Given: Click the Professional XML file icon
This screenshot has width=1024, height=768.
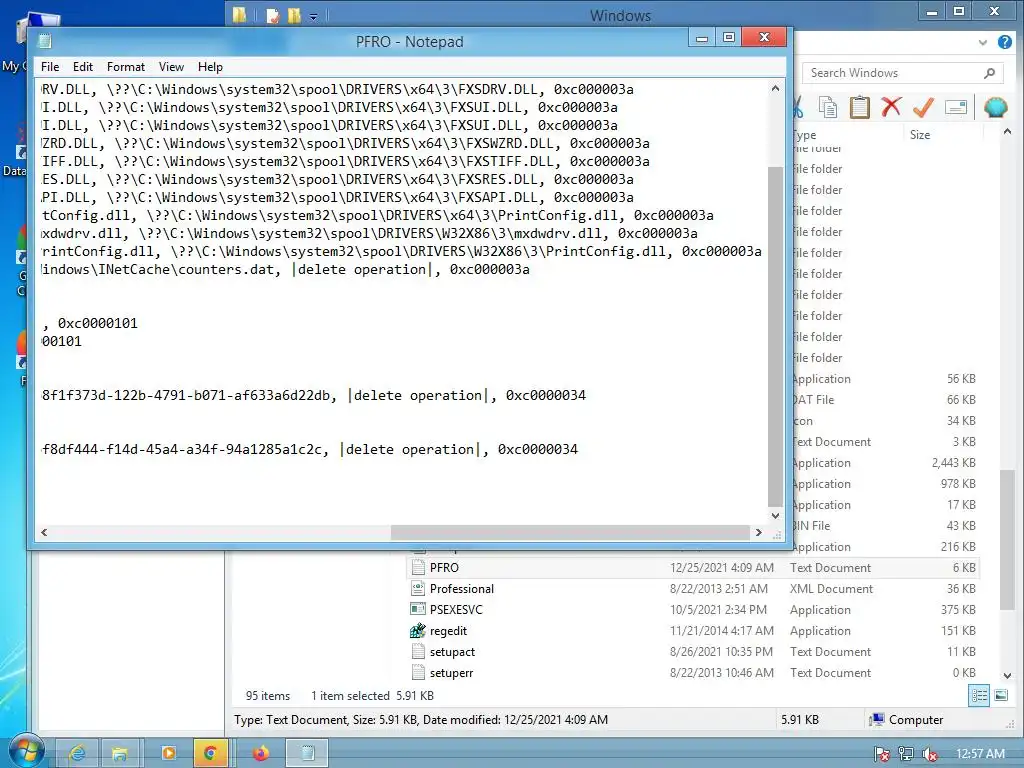Looking at the screenshot, I should (x=418, y=588).
